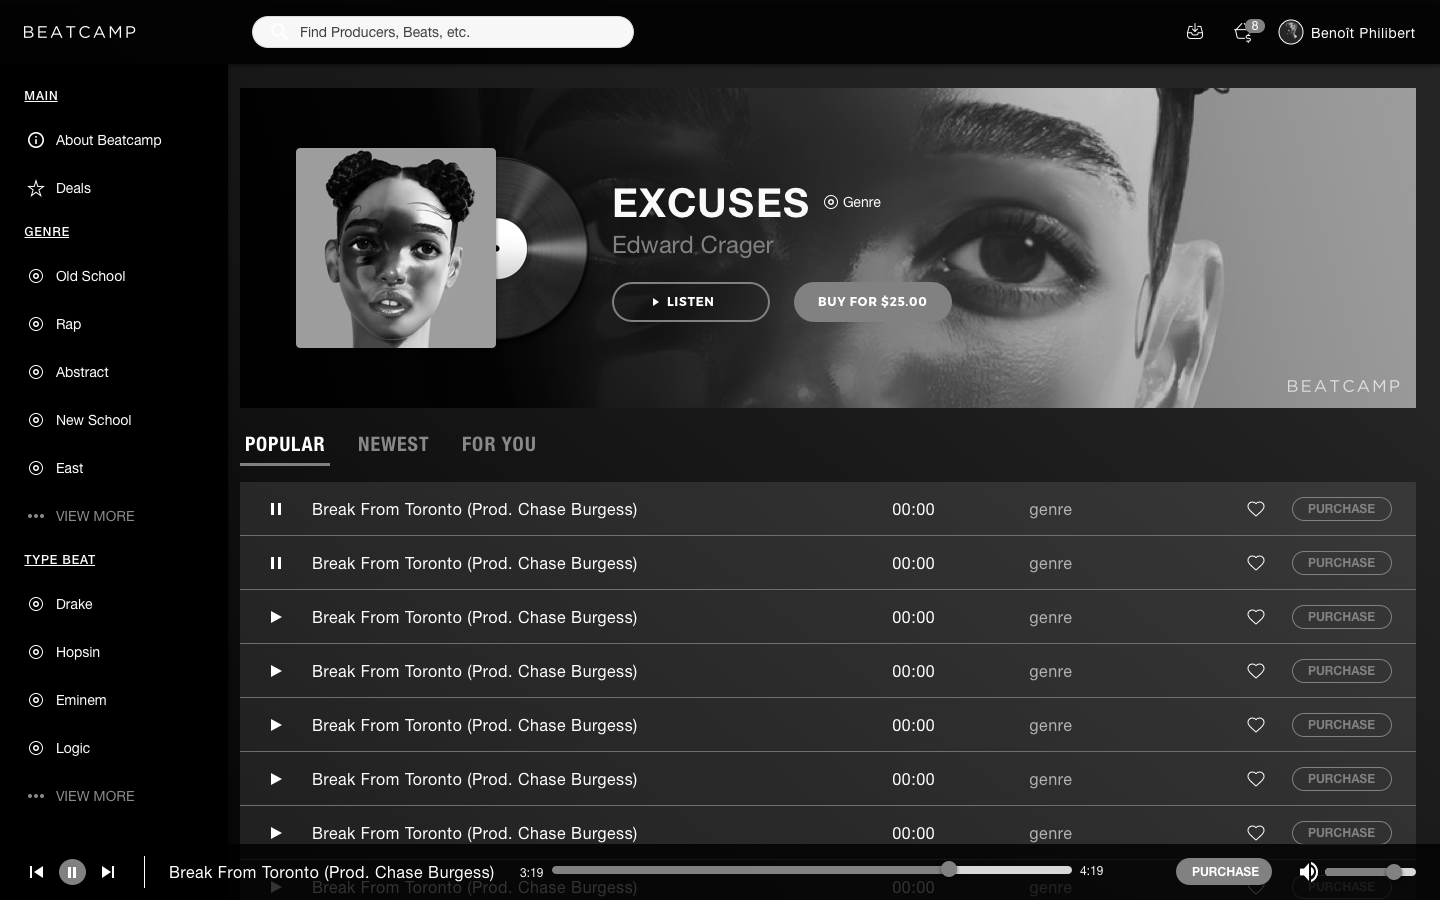Screen dimensions: 1440x900
Task: Focus the Find Producers, Beats search field
Action: (x=443, y=32)
